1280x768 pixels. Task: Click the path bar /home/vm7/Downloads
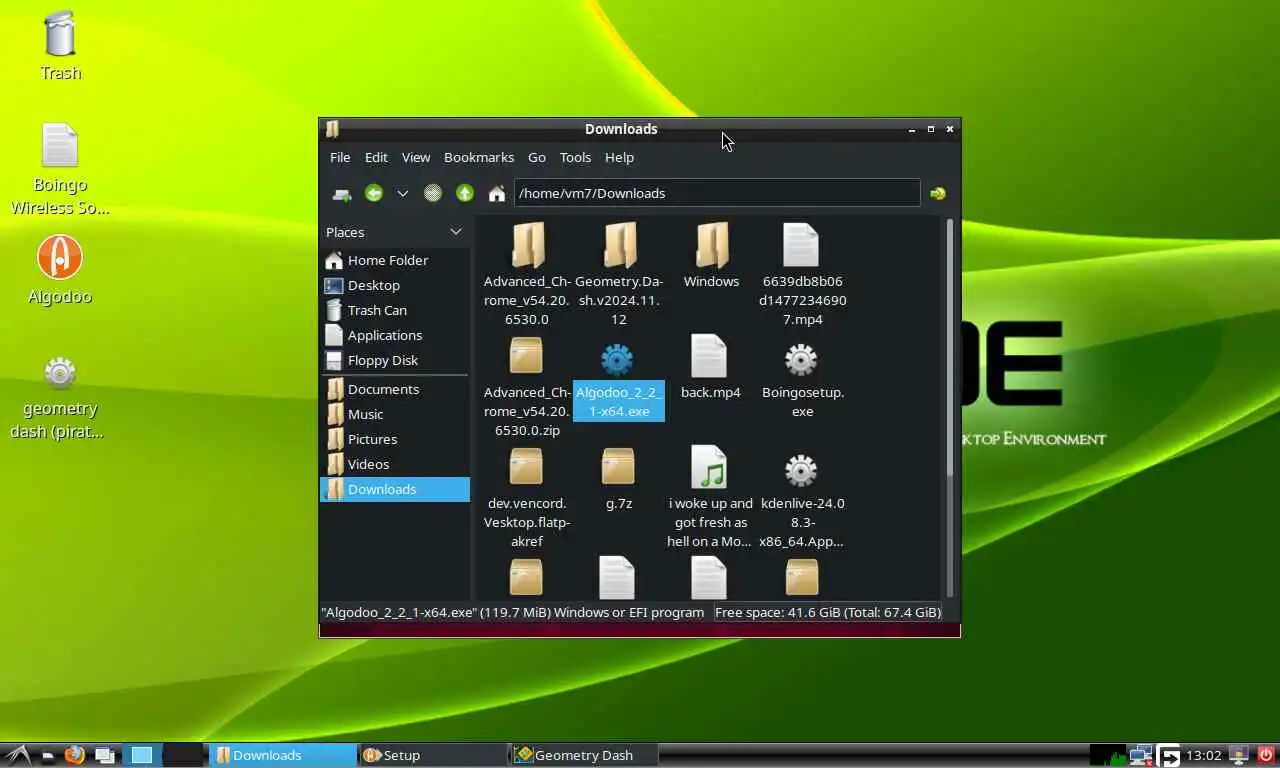coord(717,193)
